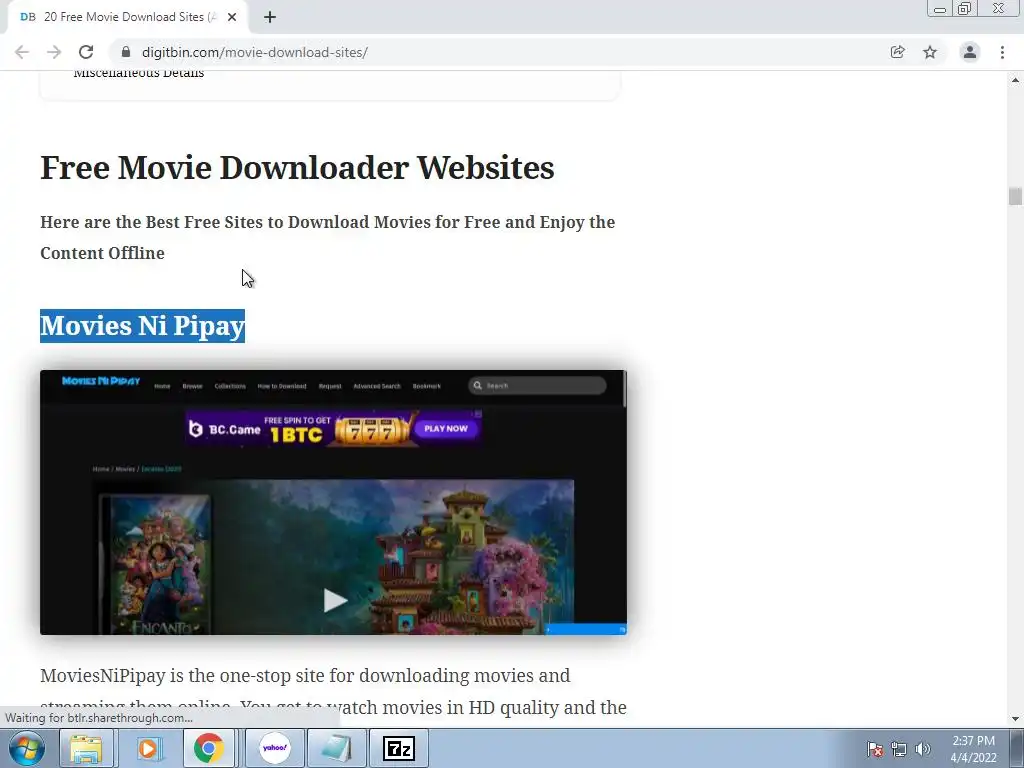1024x768 pixels.
Task: Click the 'Here are the Best Free Sites' subtitle
Action: tap(327, 237)
